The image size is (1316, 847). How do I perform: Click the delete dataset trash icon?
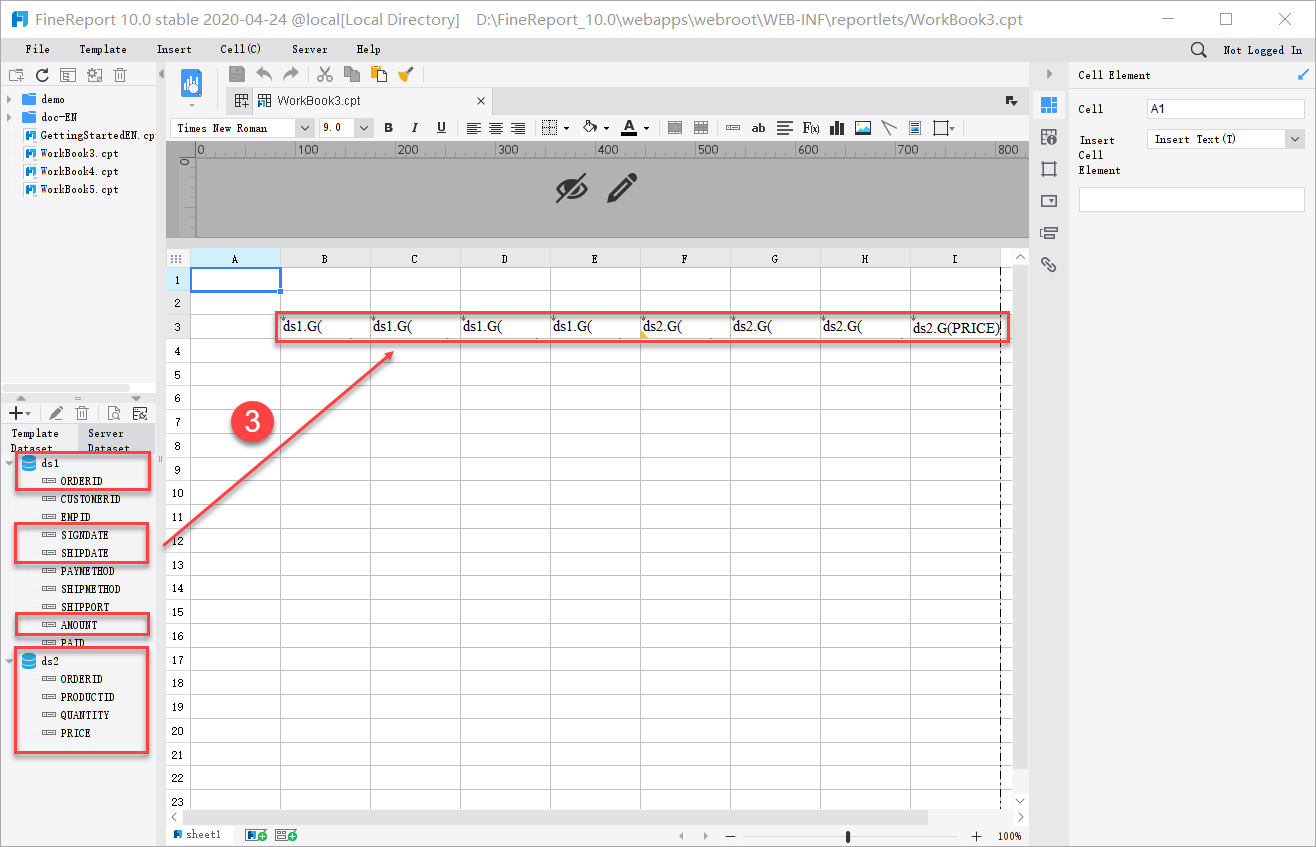coord(82,412)
